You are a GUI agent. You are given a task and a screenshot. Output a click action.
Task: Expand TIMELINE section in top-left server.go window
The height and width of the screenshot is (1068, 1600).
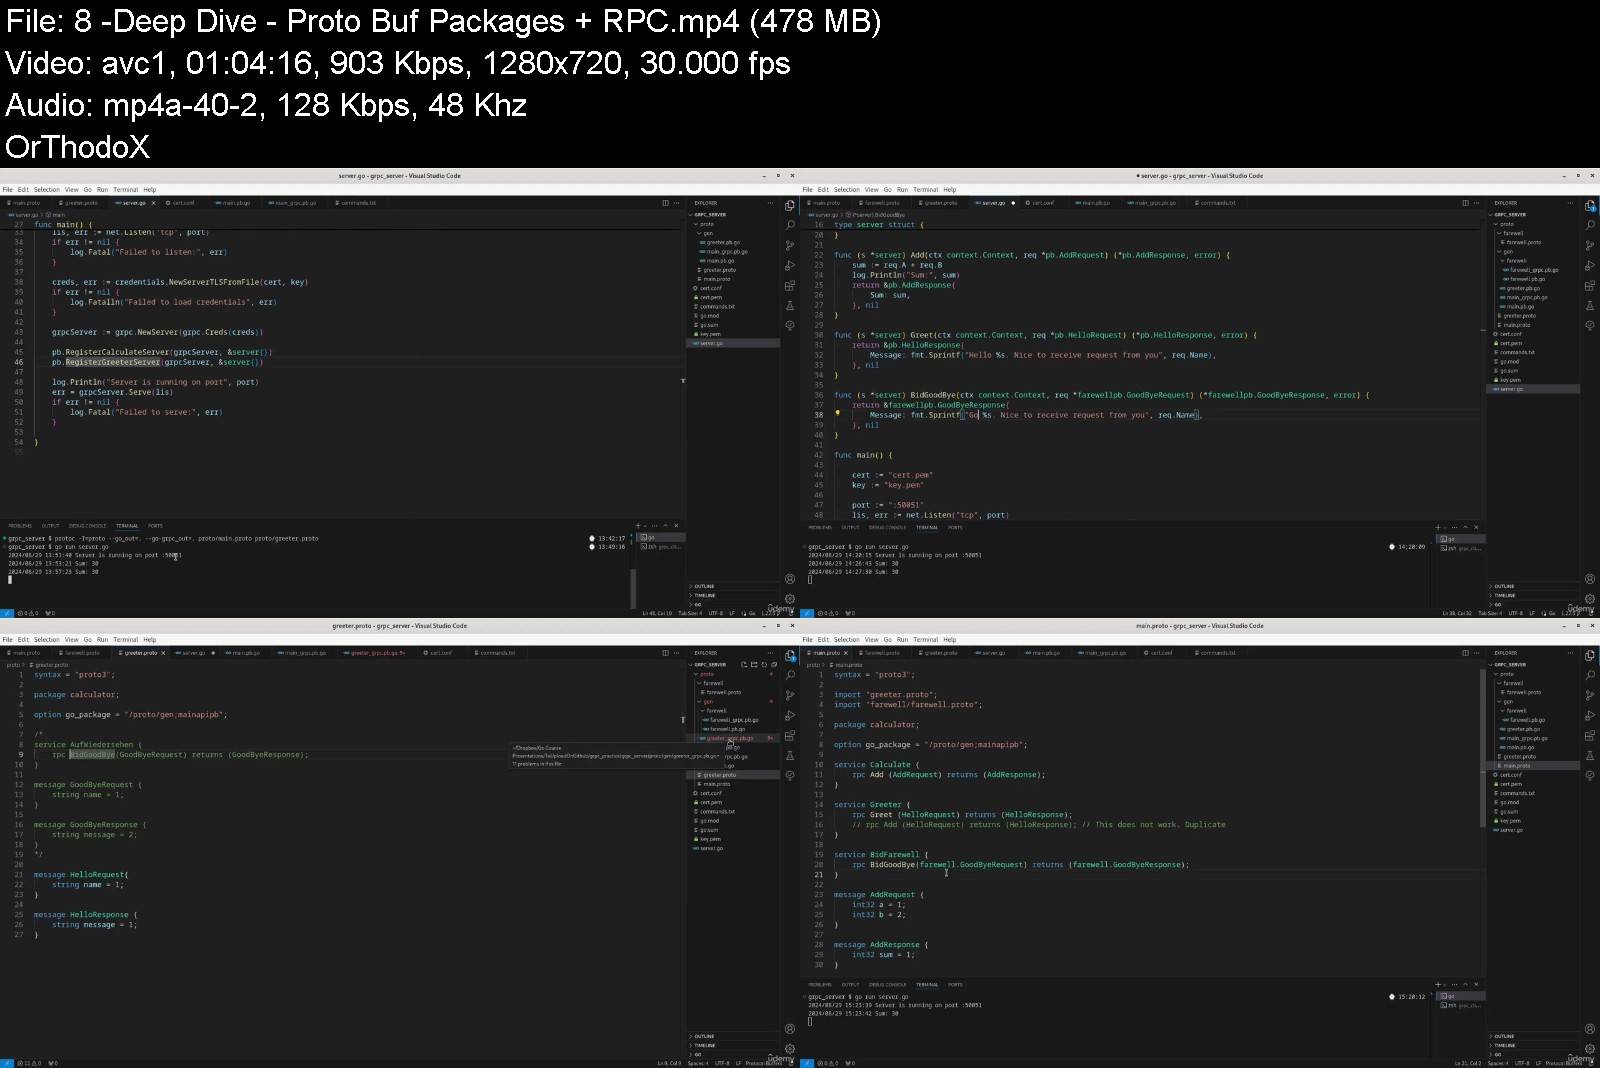[x=705, y=596]
